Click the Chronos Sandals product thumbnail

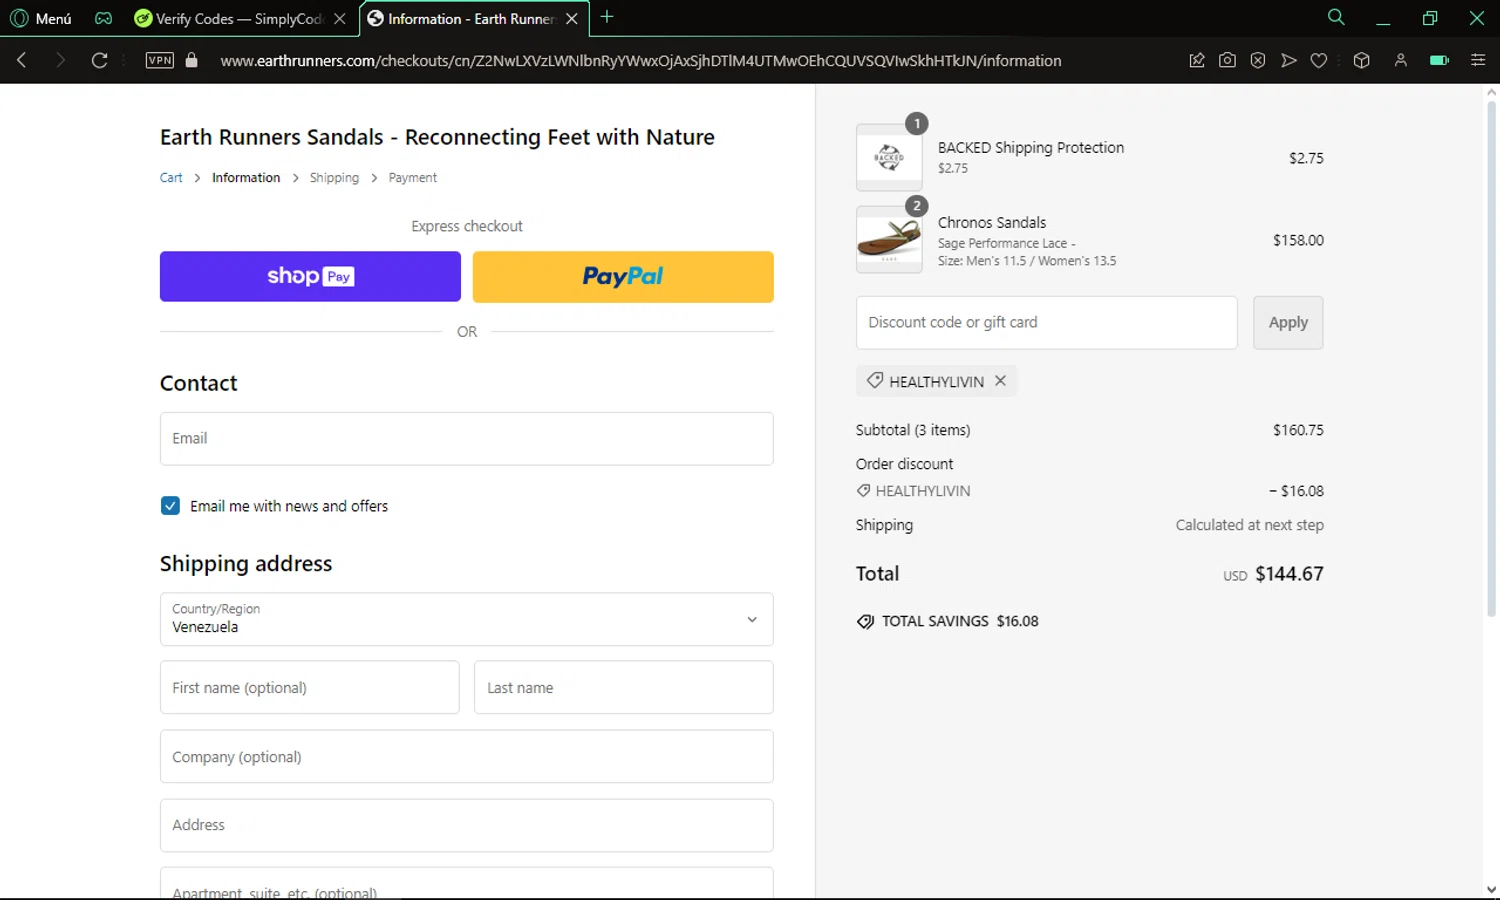pos(889,240)
